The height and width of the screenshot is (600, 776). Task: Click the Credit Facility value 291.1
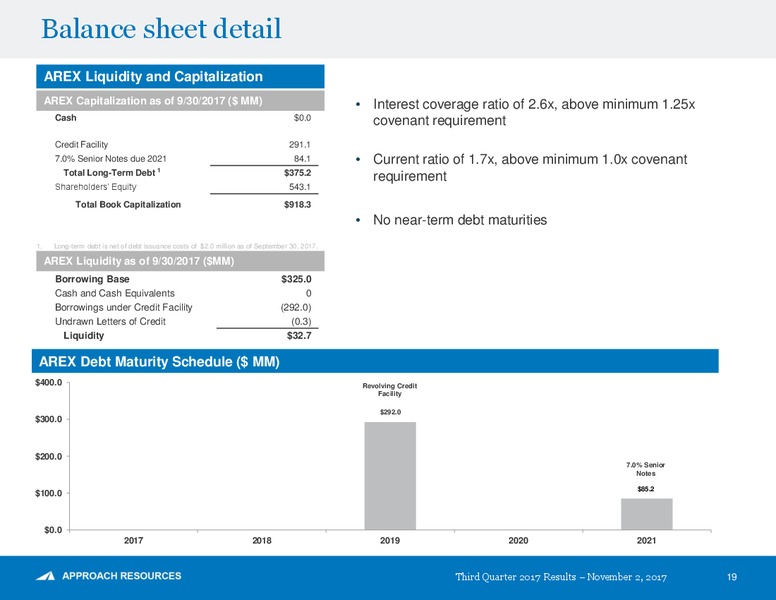[300, 145]
